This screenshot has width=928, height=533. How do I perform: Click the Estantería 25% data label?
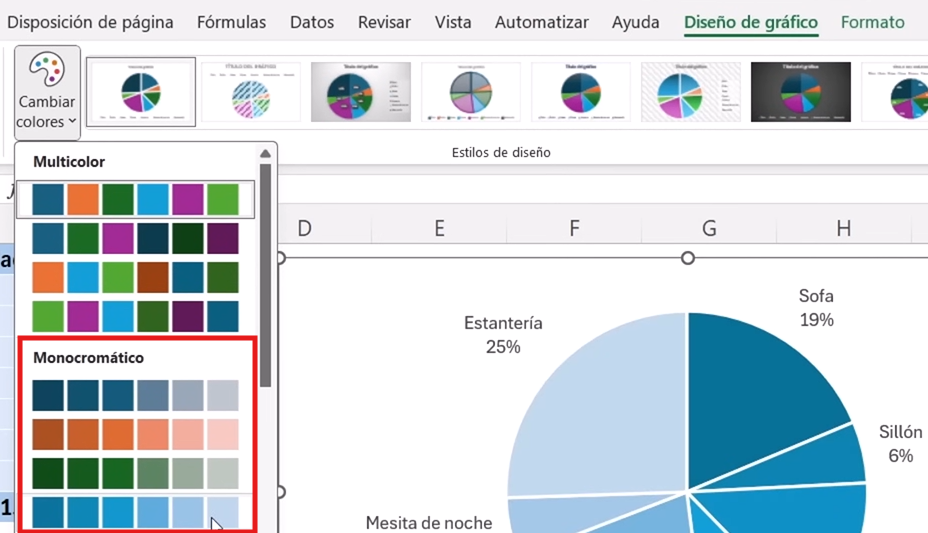tap(503, 335)
